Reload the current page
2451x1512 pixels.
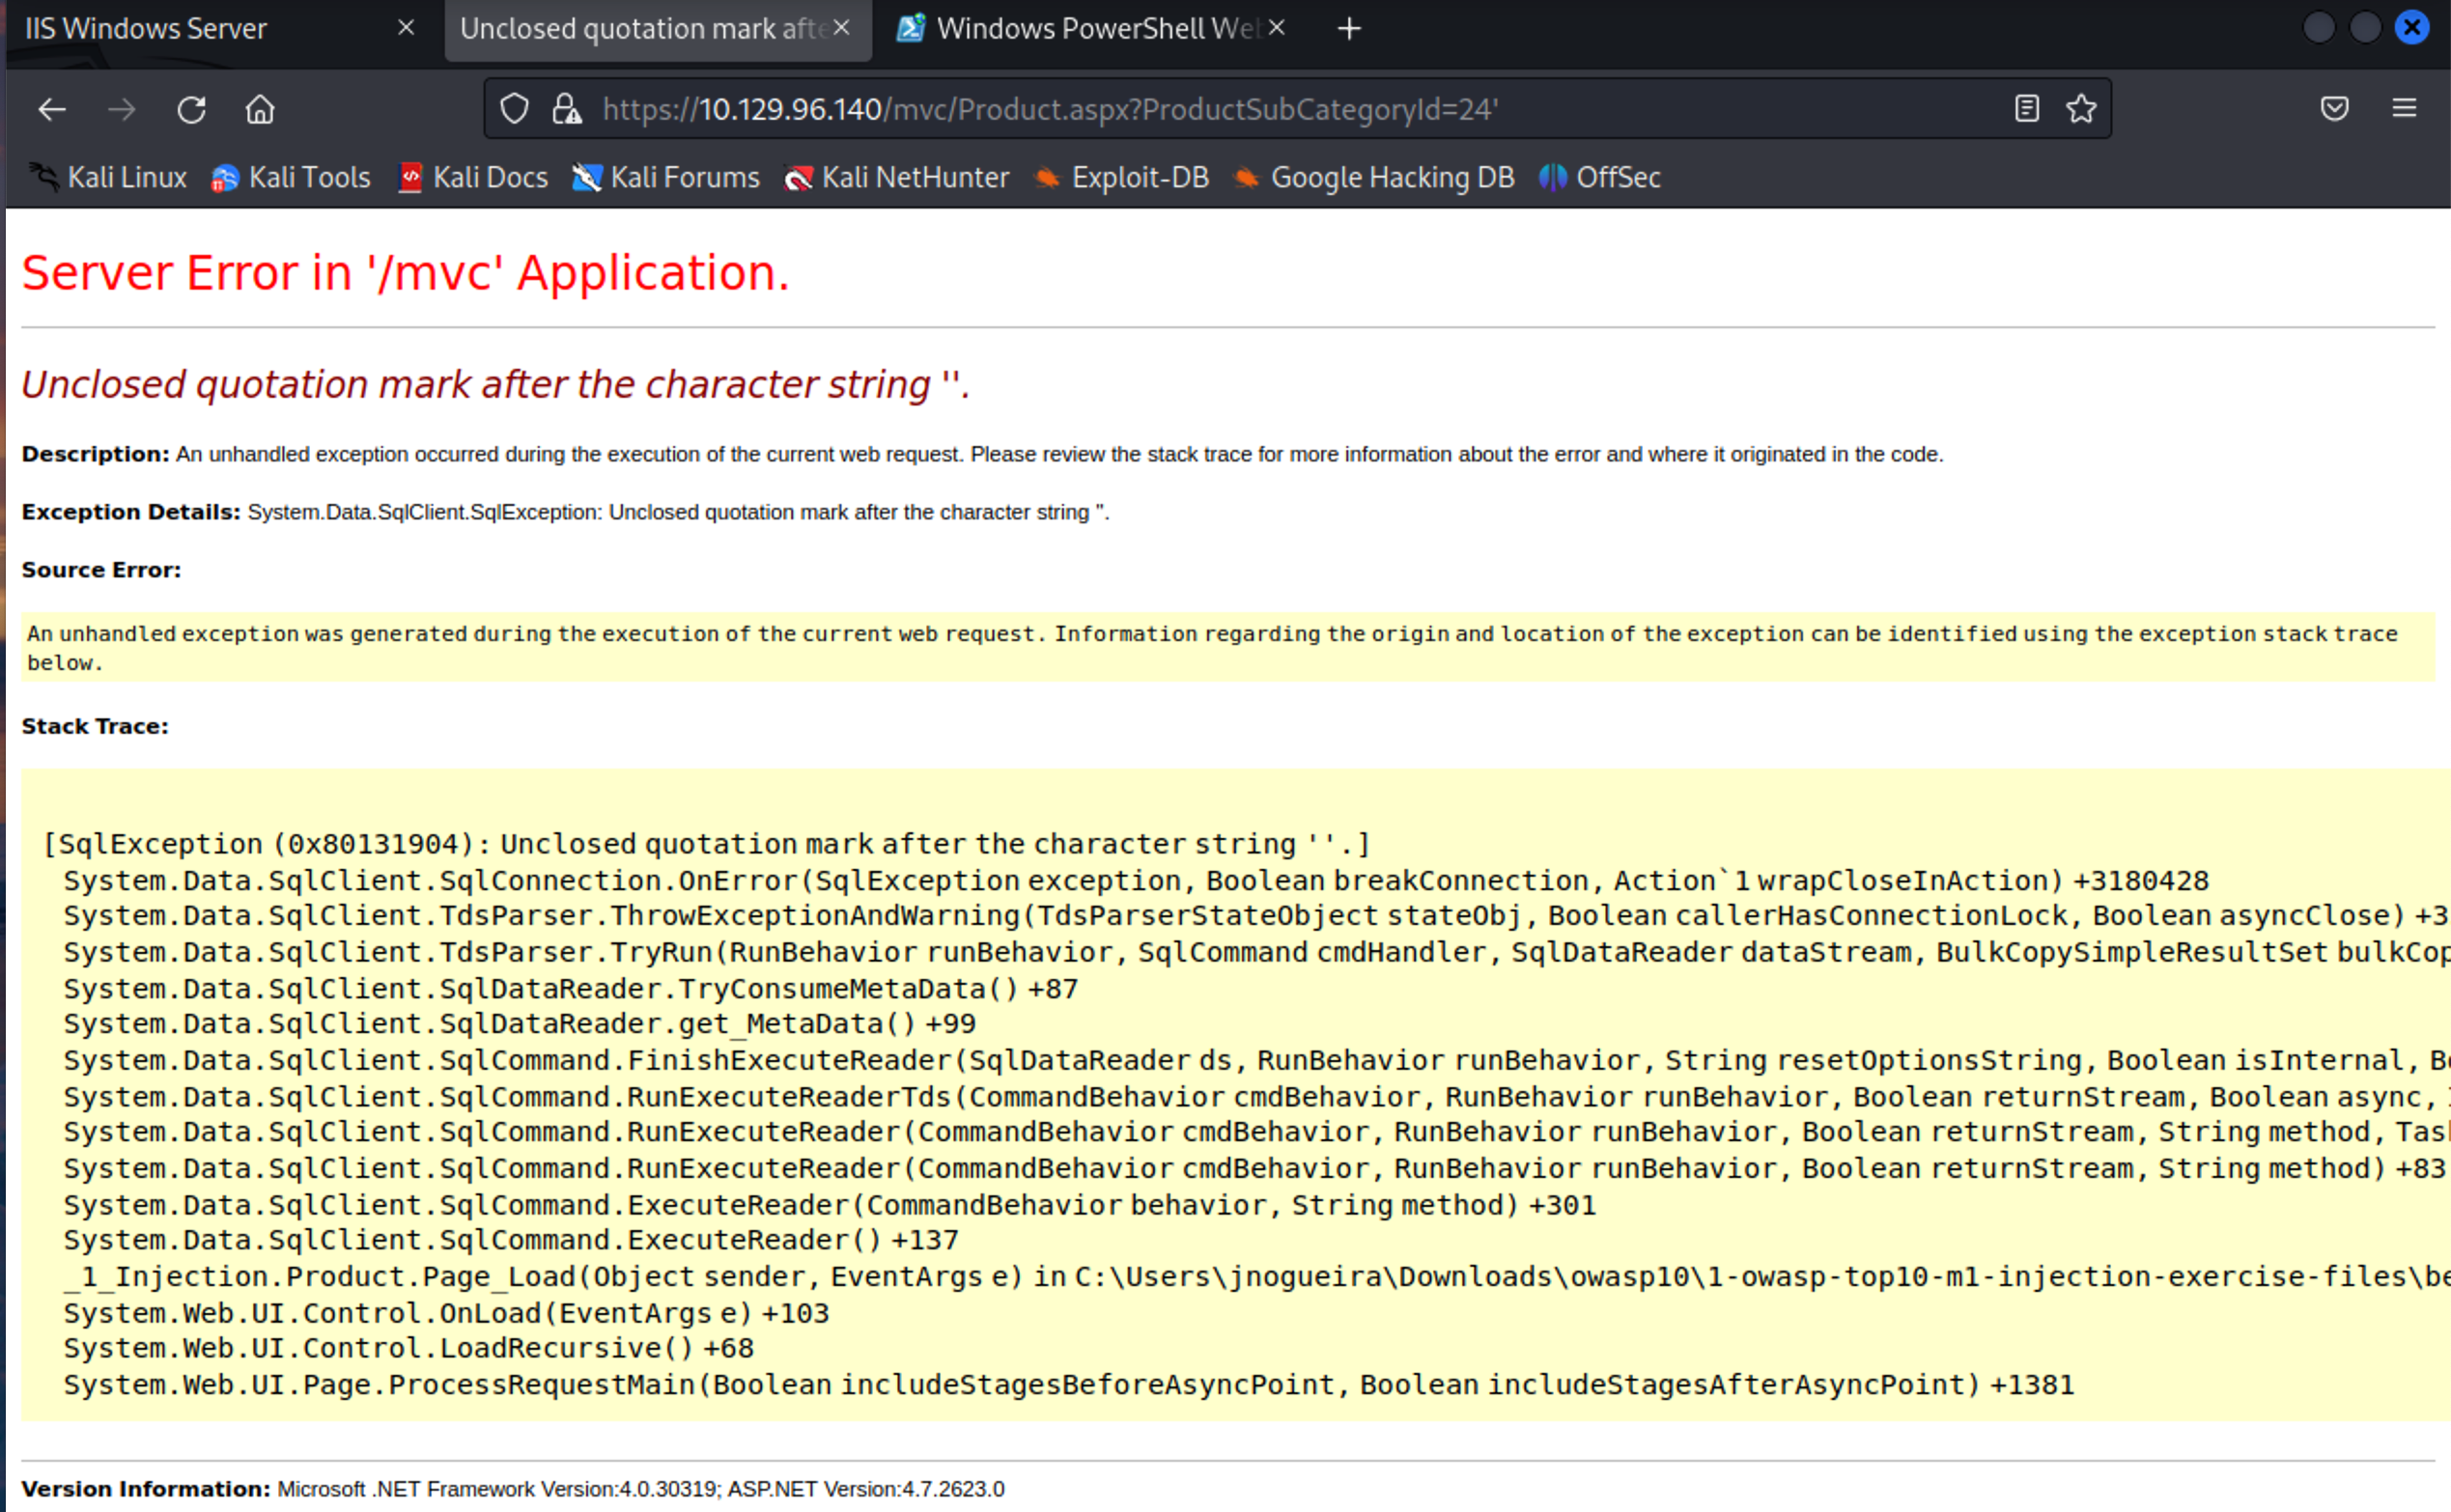point(191,109)
